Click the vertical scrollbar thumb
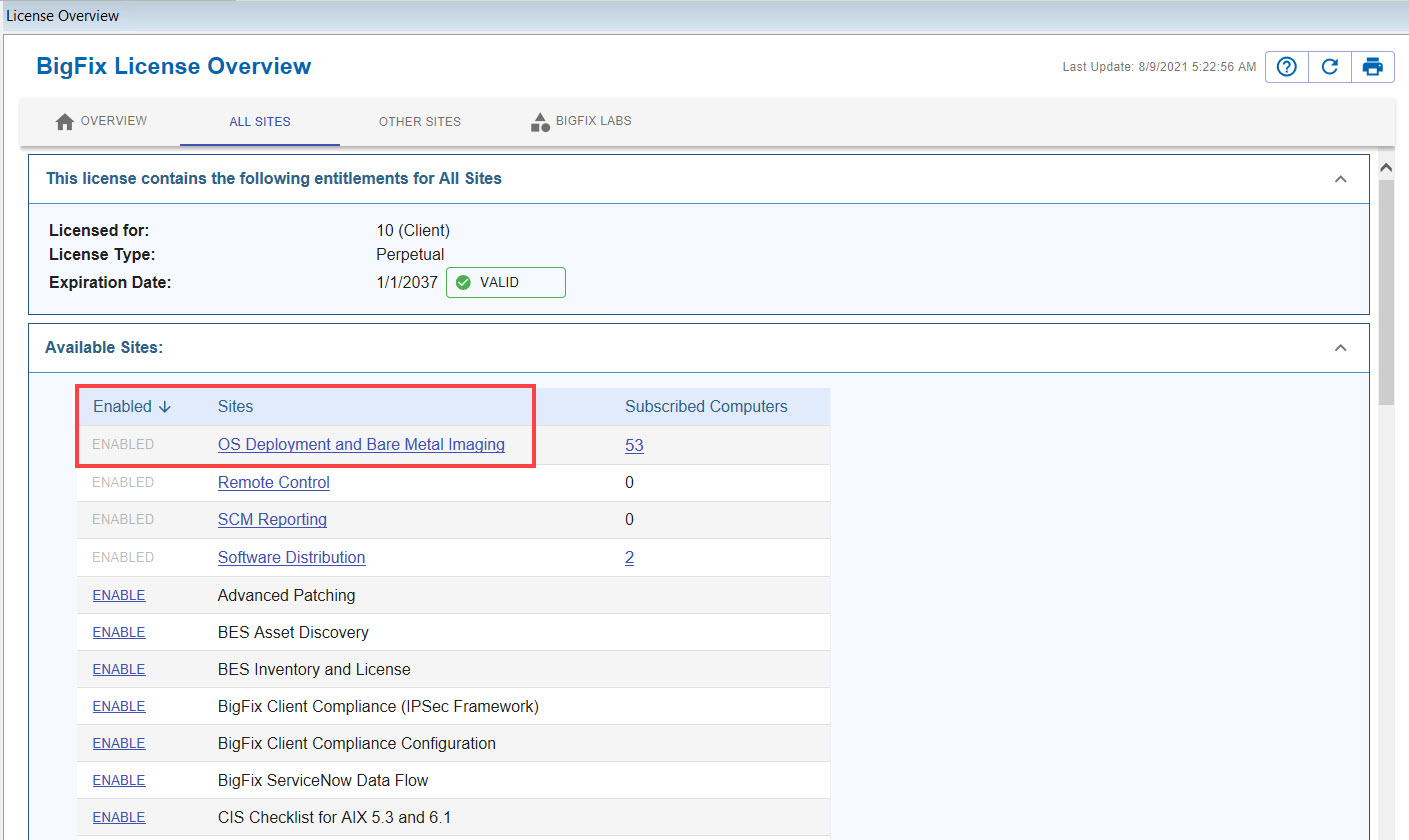This screenshot has height=840, width=1409. pyautogui.click(x=1386, y=292)
